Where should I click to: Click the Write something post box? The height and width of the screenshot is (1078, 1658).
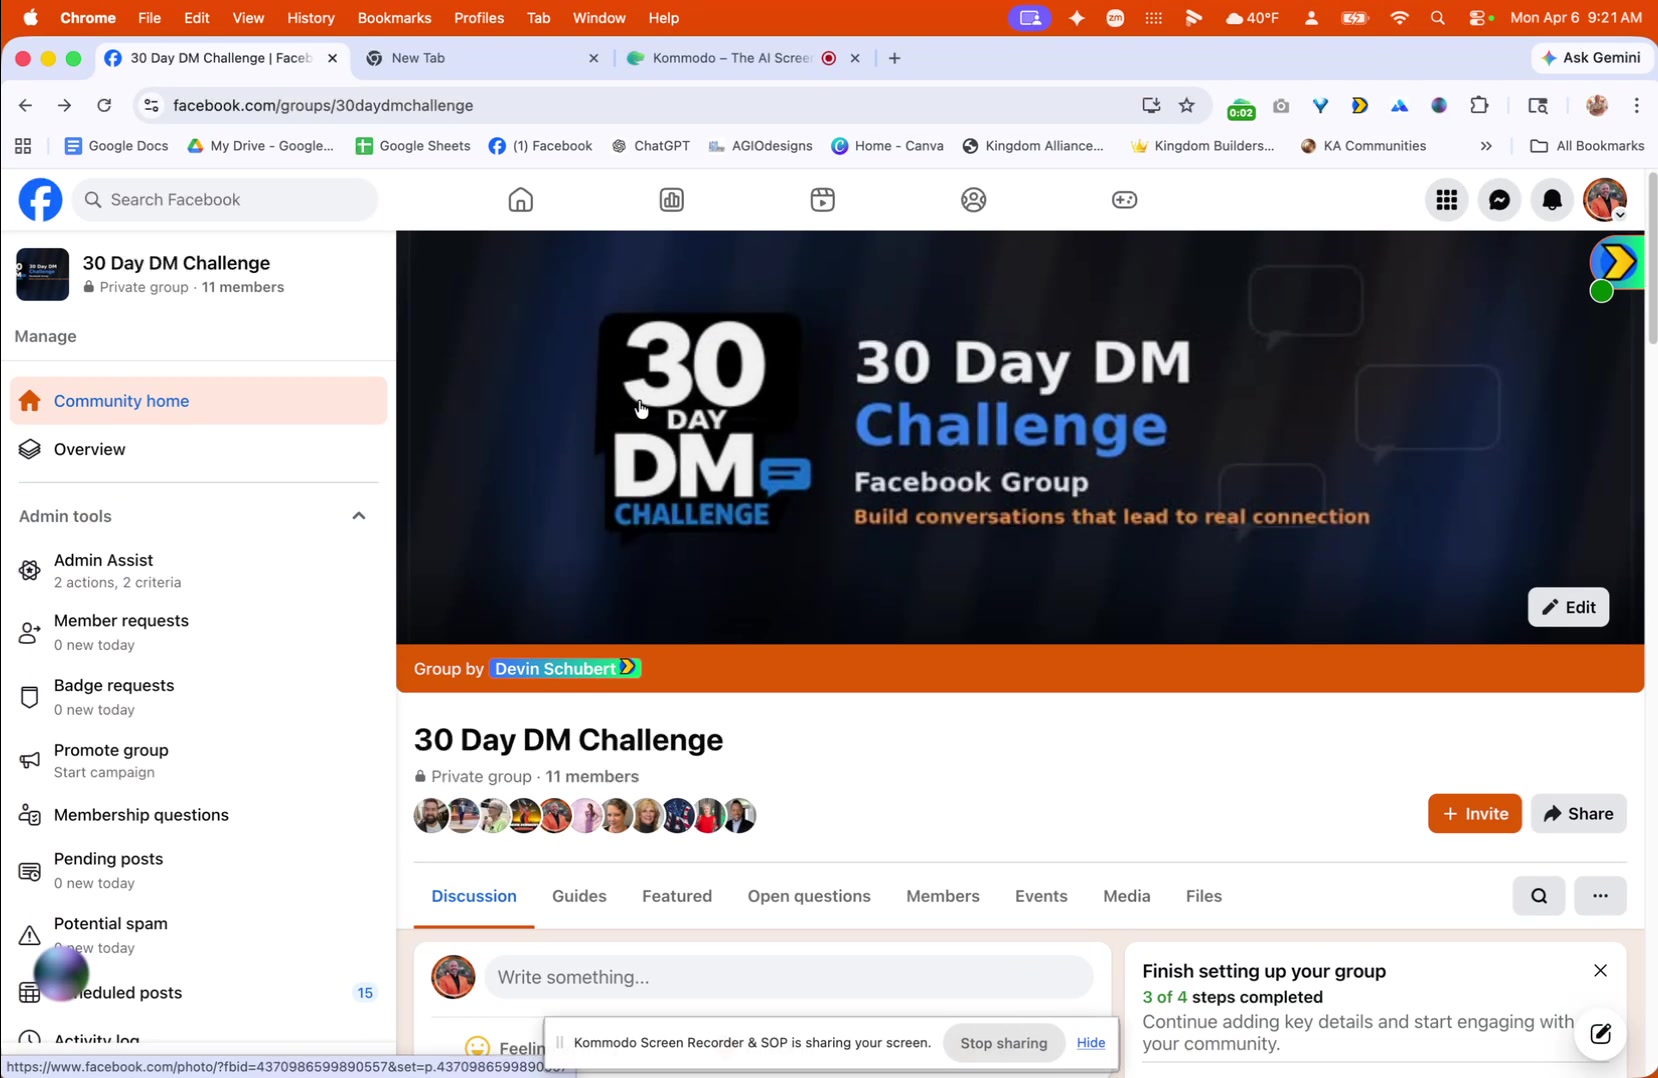coord(789,977)
